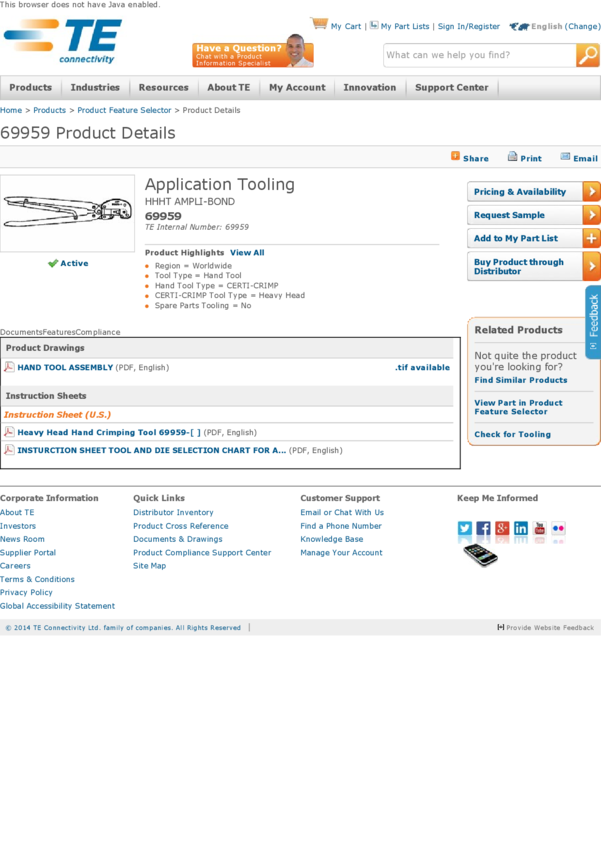Click the globe language icon
This screenshot has height=850, width=601.
tap(519, 26)
